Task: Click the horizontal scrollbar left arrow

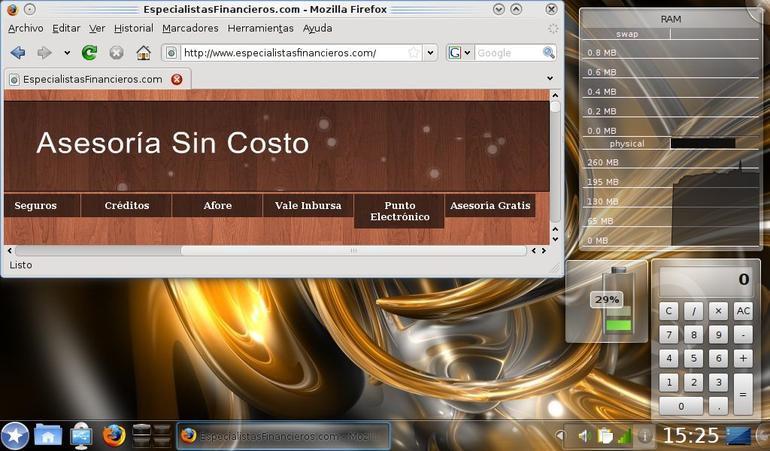Action: coord(10,251)
